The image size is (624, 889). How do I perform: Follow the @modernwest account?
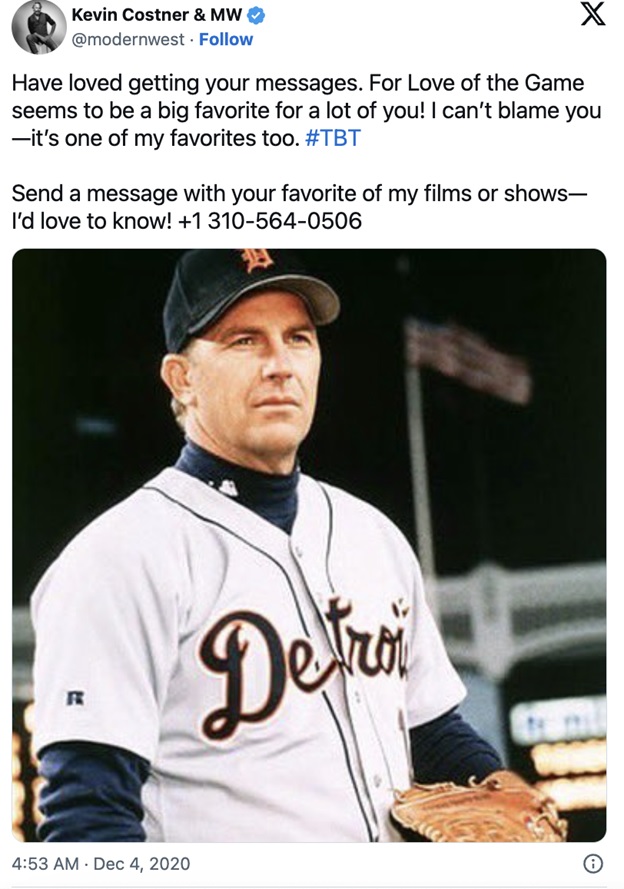(x=226, y=39)
